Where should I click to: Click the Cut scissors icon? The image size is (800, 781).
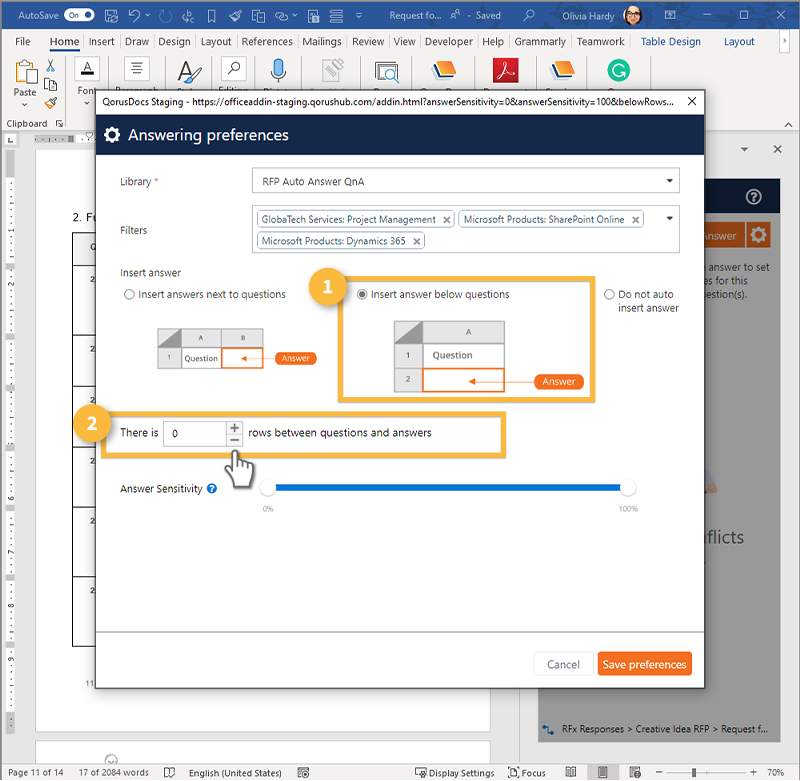(x=50, y=66)
